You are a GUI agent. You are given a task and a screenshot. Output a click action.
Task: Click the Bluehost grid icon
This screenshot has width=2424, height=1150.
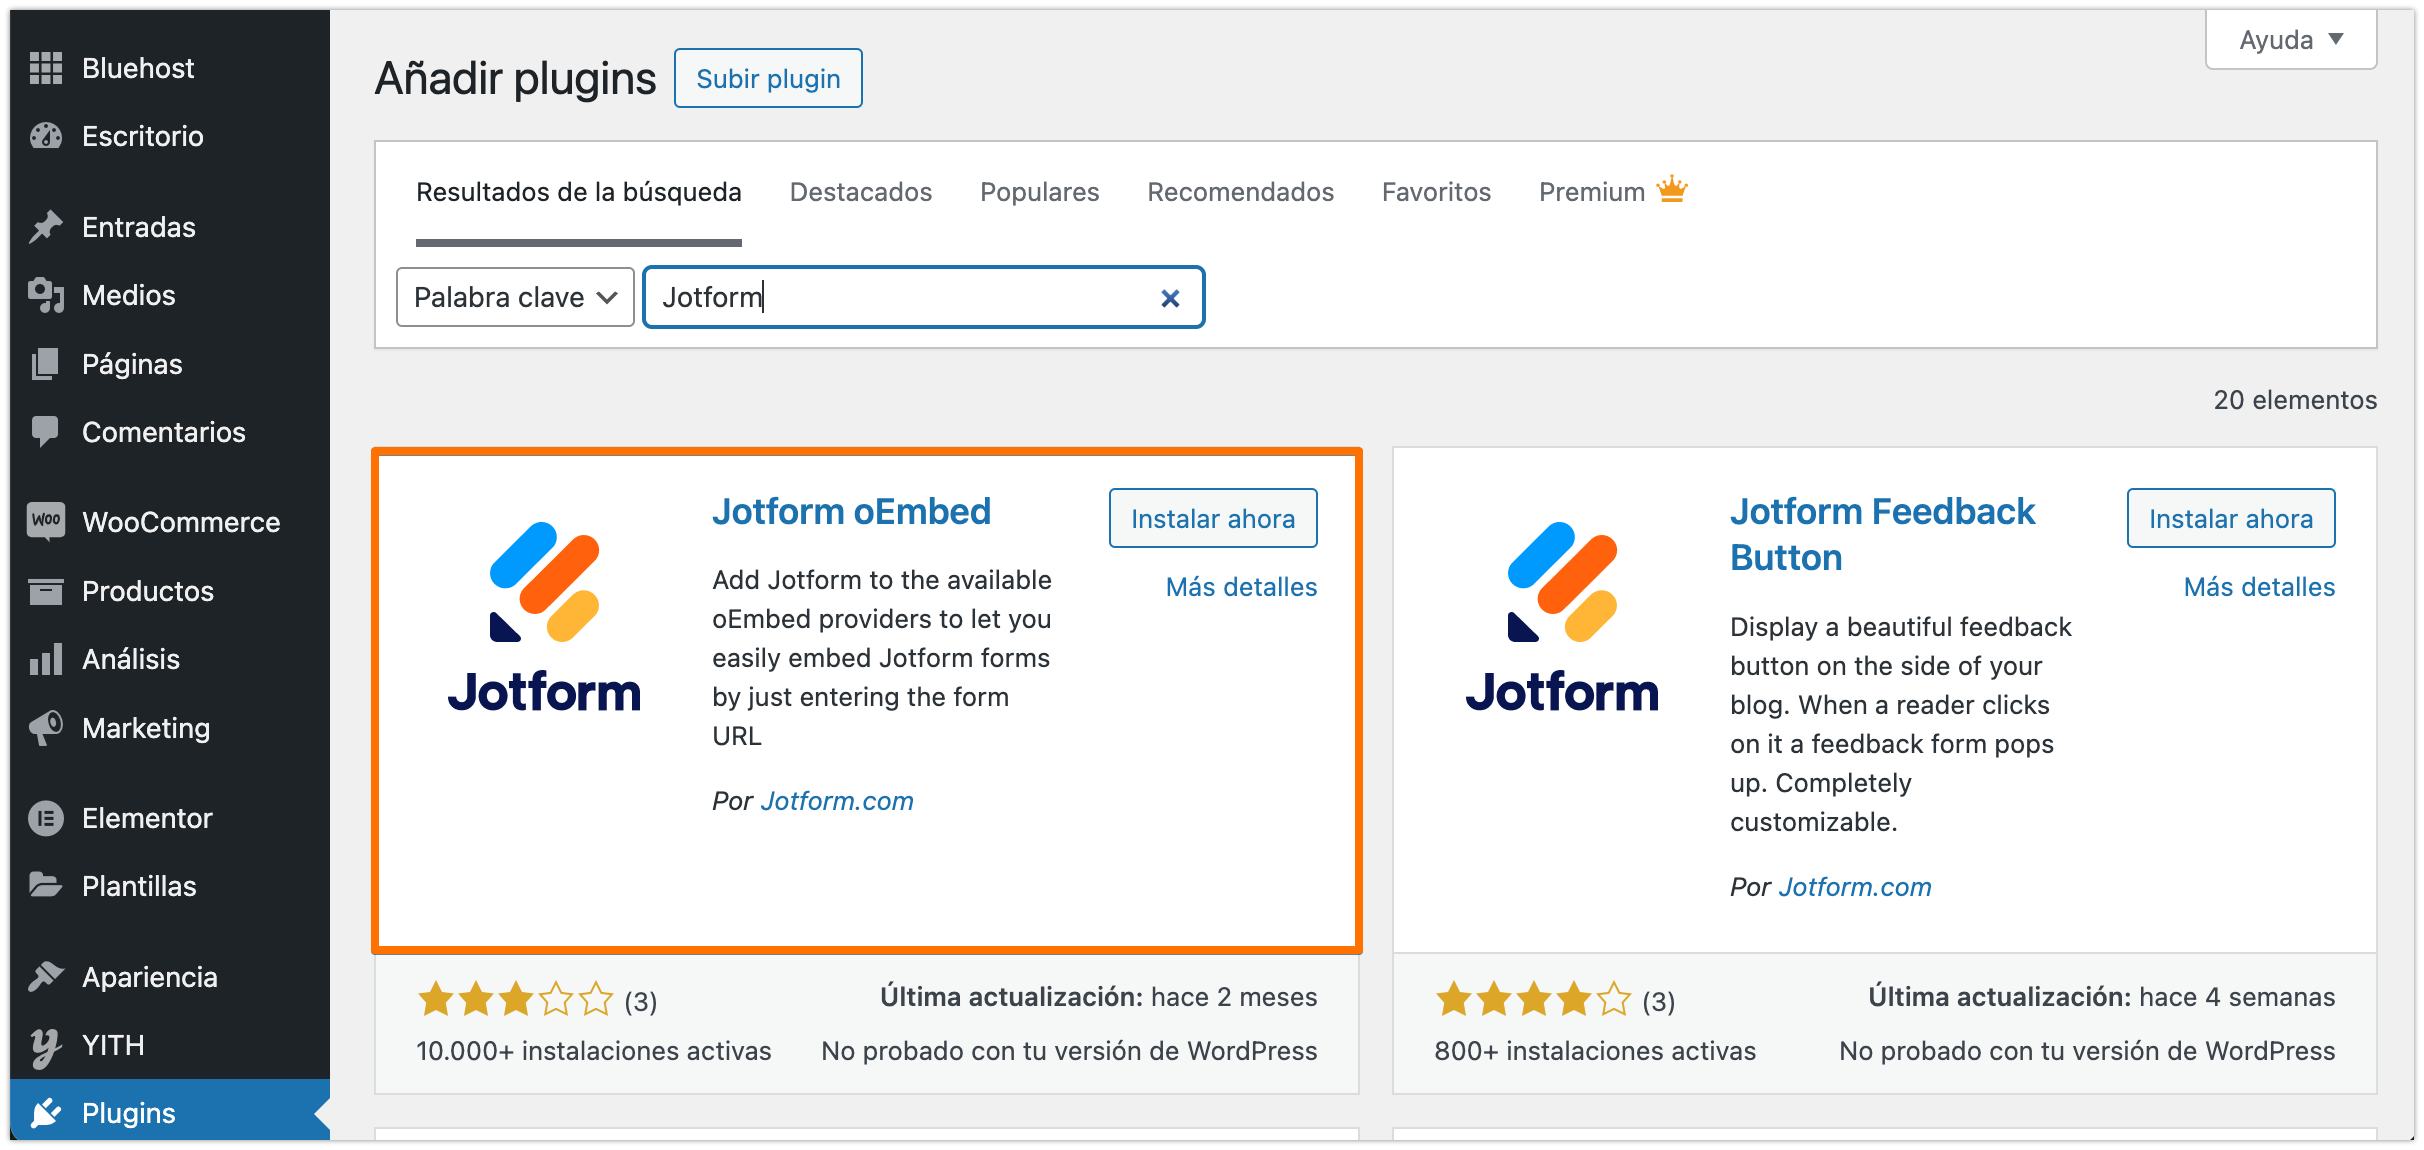(46, 68)
